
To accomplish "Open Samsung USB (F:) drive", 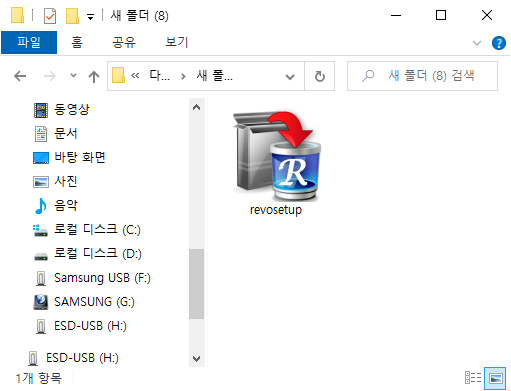I will coord(102,277).
